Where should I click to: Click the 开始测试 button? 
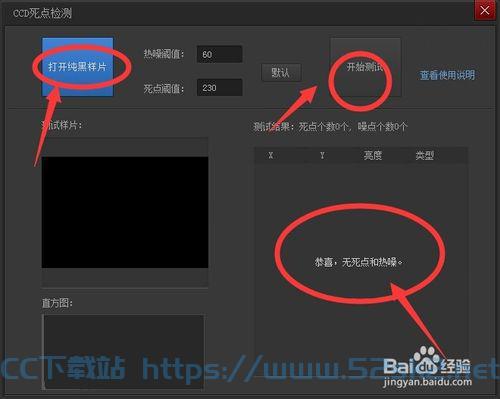(x=365, y=67)
